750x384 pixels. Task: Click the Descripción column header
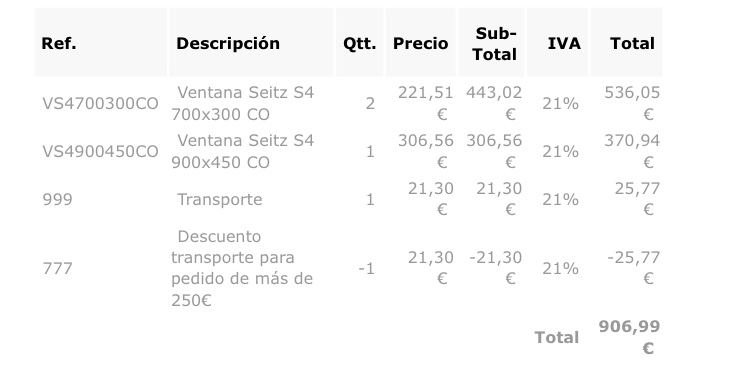pyautogui.click(x=228, y=44)
